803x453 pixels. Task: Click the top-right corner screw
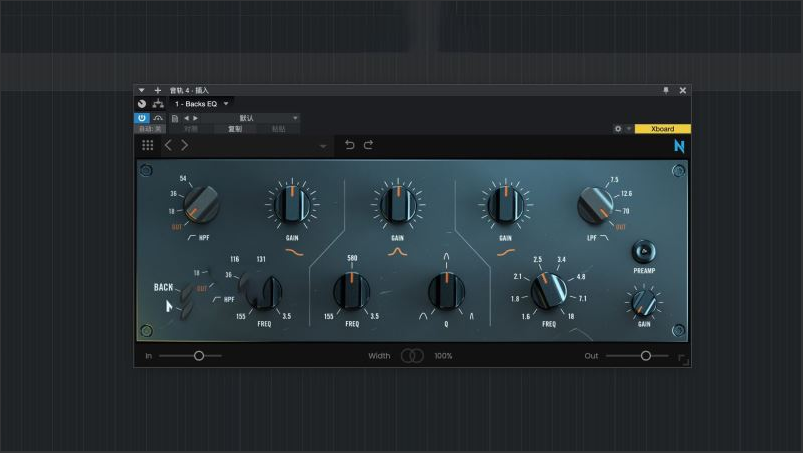[x=679, y=170]
